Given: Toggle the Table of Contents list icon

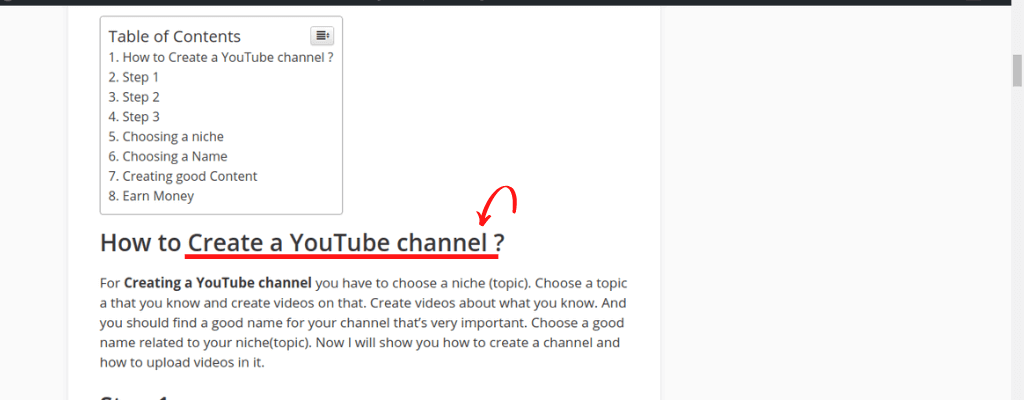Looking at the screenshot, I should click(x=322, y=35).
